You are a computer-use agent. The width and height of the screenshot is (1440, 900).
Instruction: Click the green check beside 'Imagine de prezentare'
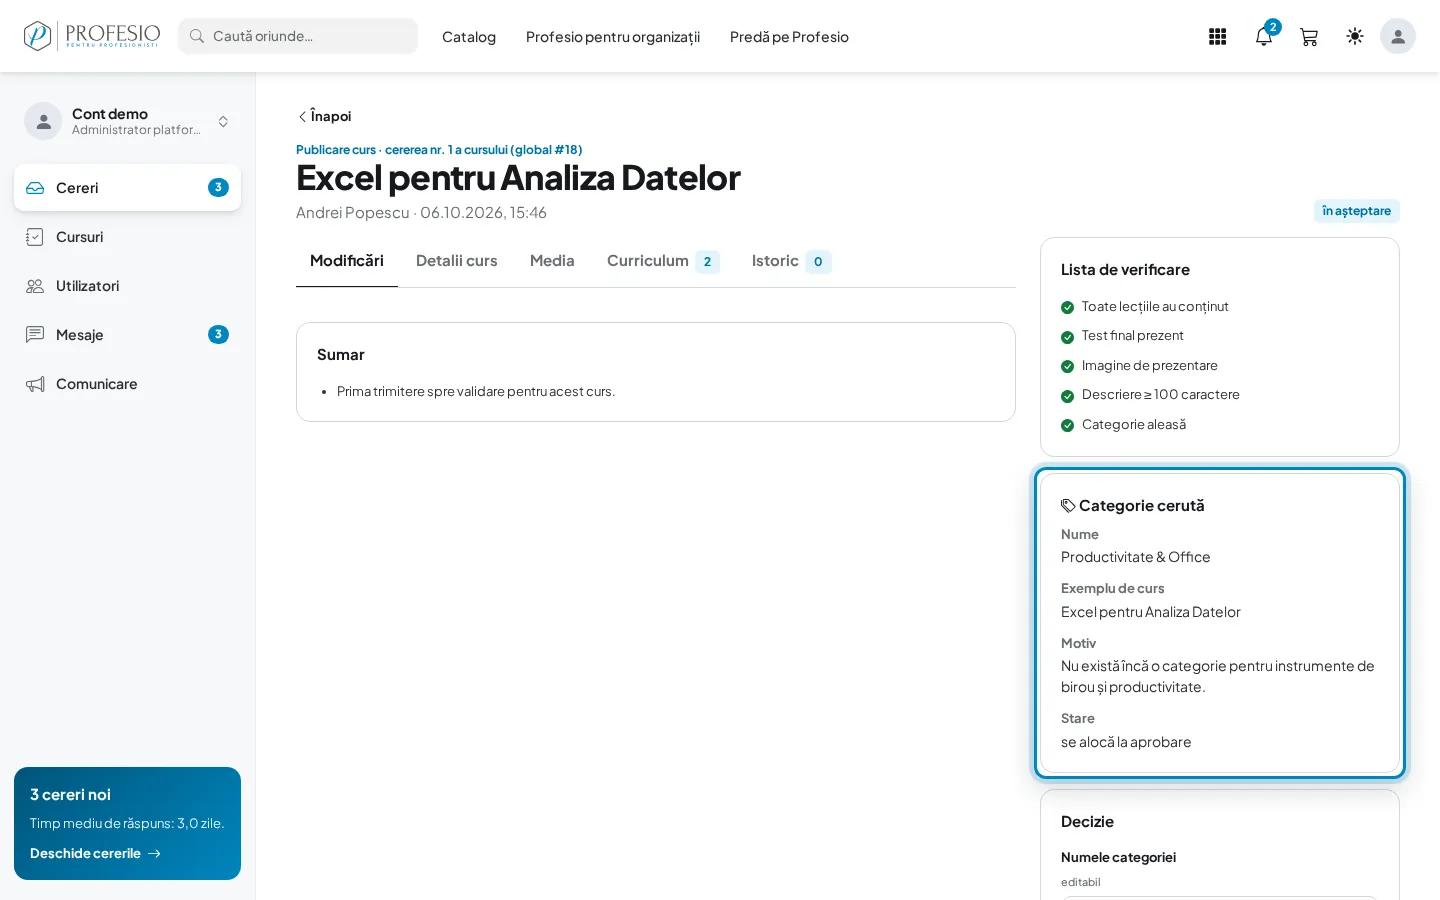click(x=1068, y=366)
